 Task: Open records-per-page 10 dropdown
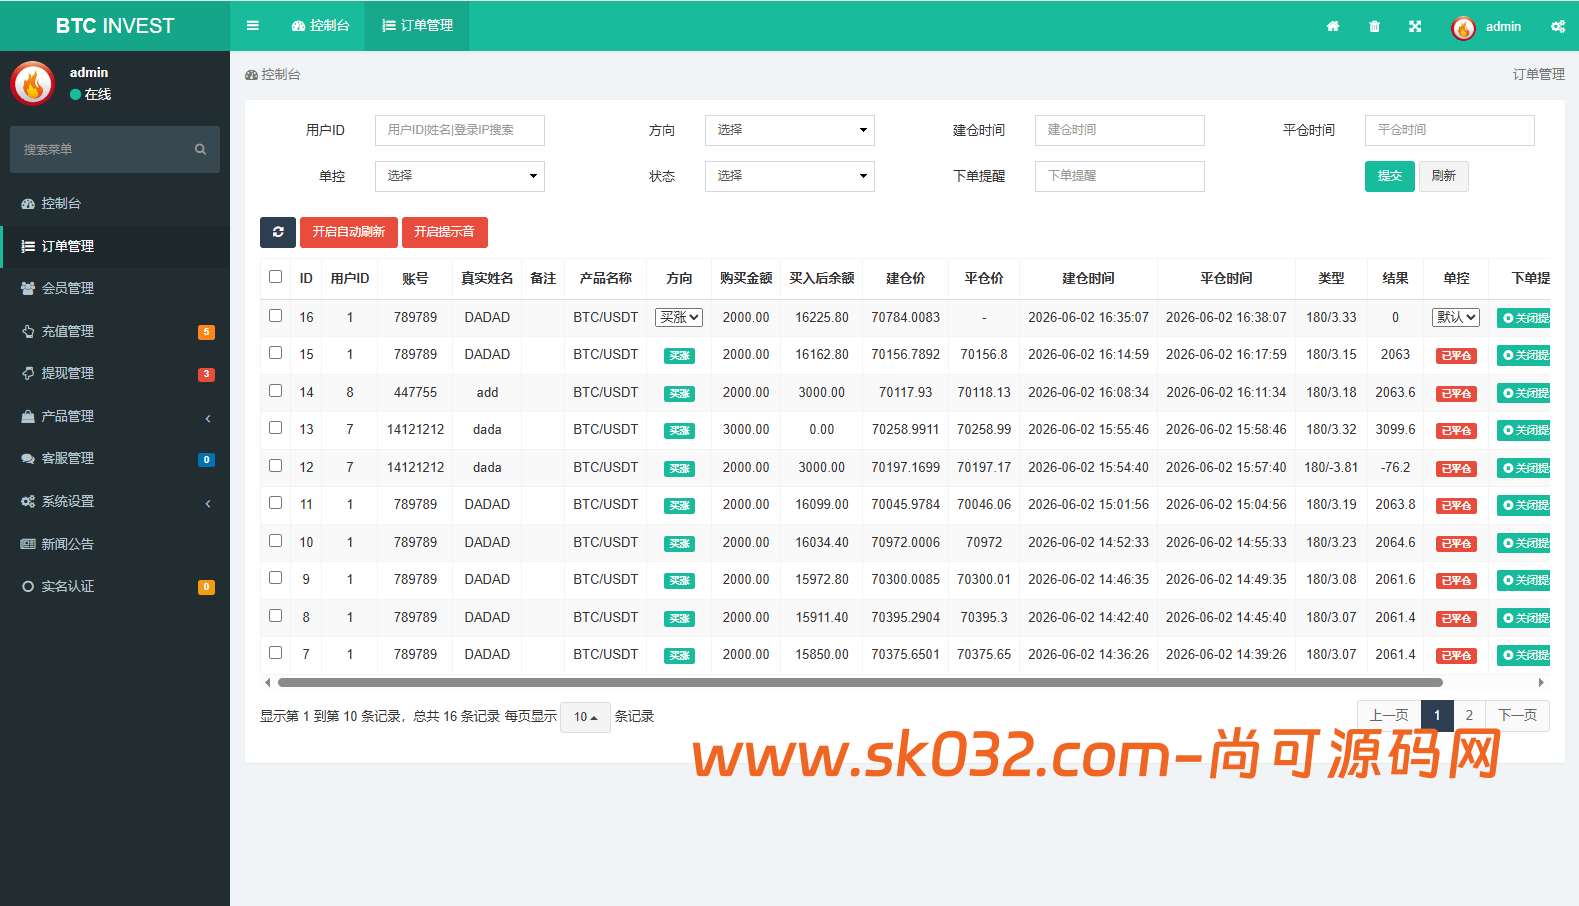585,717
